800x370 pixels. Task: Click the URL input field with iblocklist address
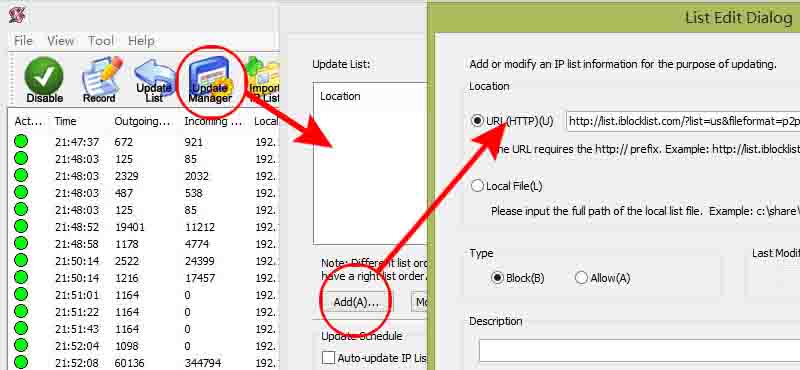683,121
